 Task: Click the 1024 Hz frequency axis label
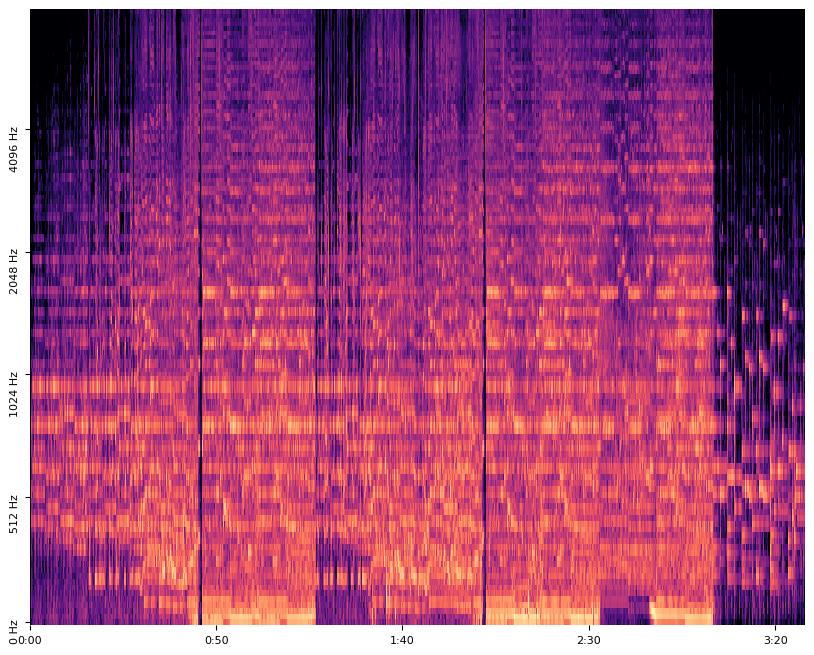pos(13,394)
